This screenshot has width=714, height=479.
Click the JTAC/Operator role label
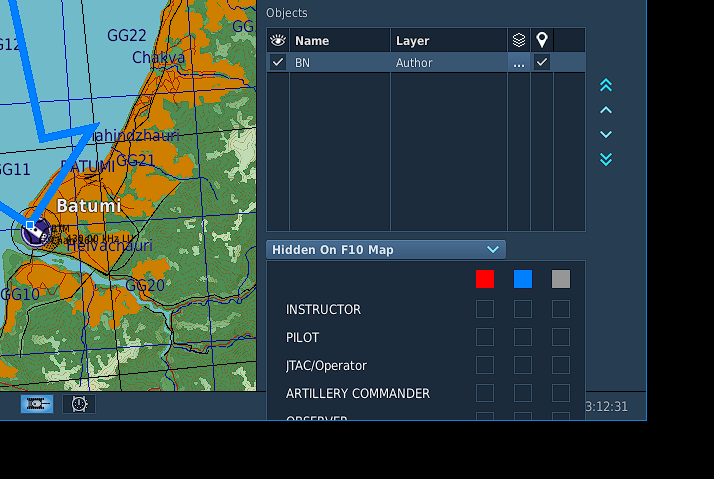click(x=326, y=366)
